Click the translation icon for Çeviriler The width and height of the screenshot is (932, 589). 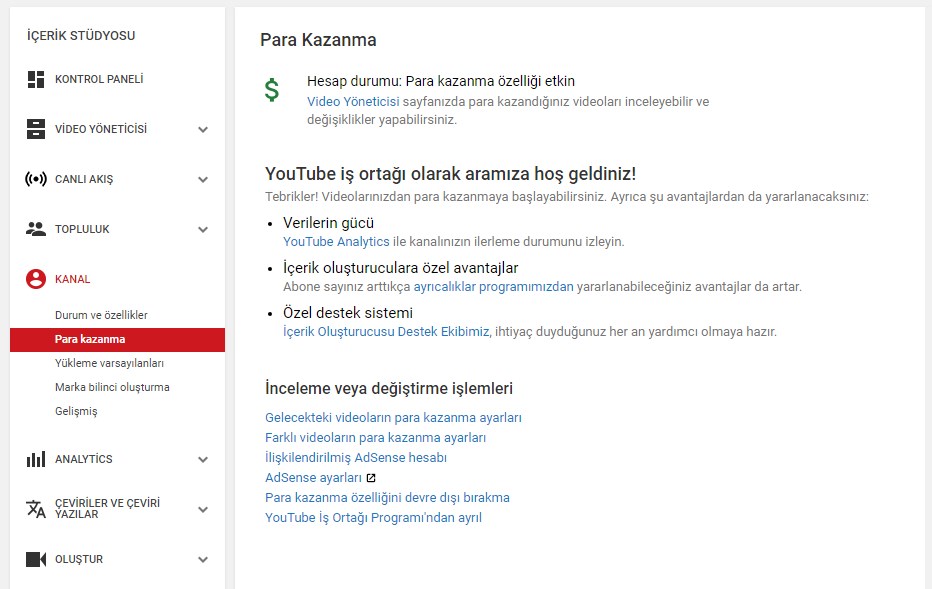click(36, 509)
